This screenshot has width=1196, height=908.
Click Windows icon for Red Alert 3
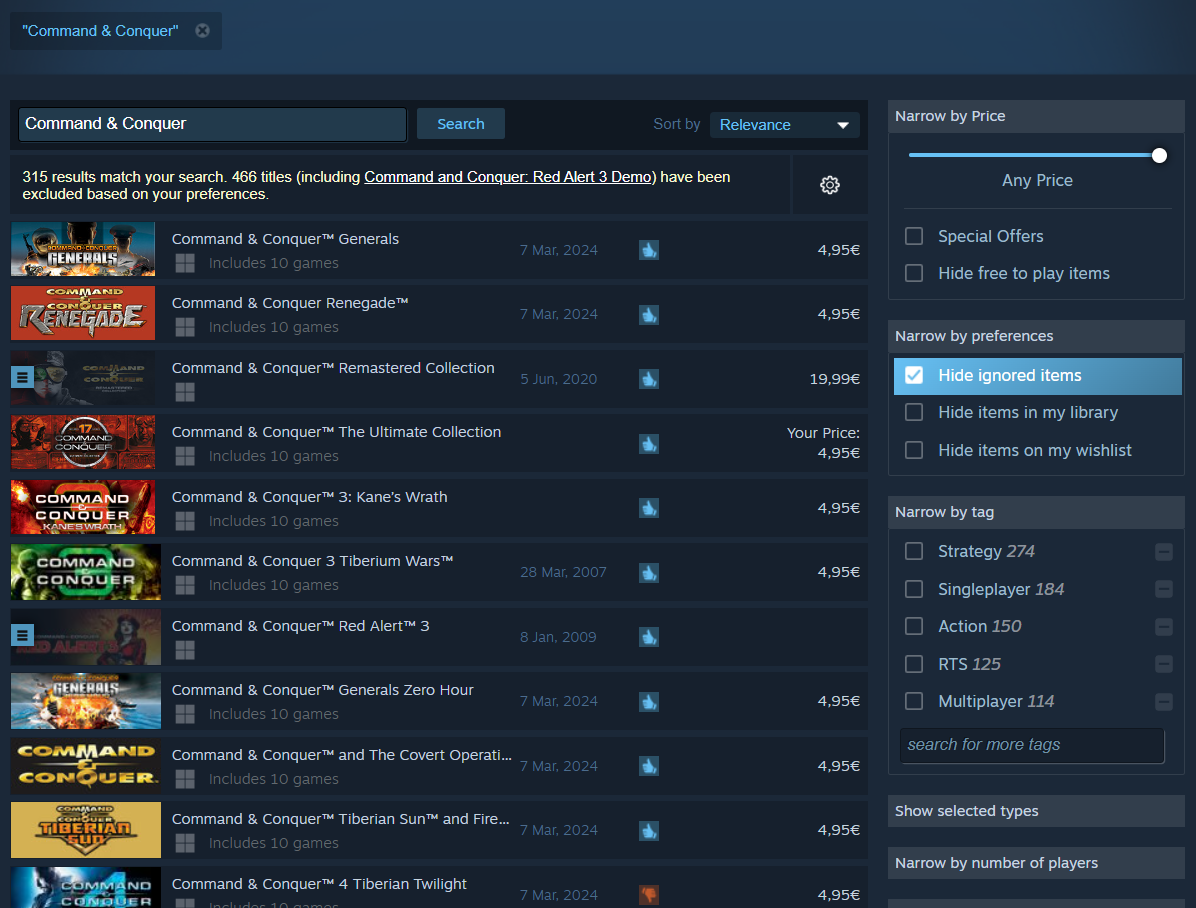tap(185, 650)
